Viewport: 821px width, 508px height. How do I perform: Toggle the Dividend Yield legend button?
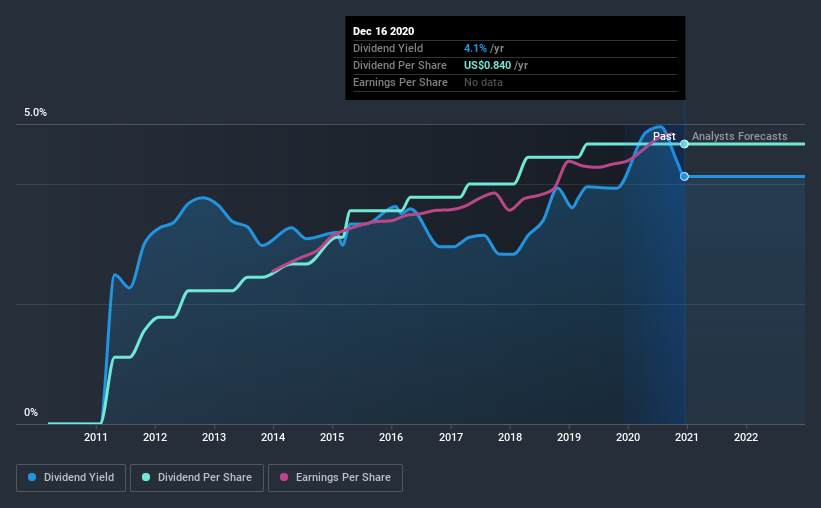[x=71, y=478]
